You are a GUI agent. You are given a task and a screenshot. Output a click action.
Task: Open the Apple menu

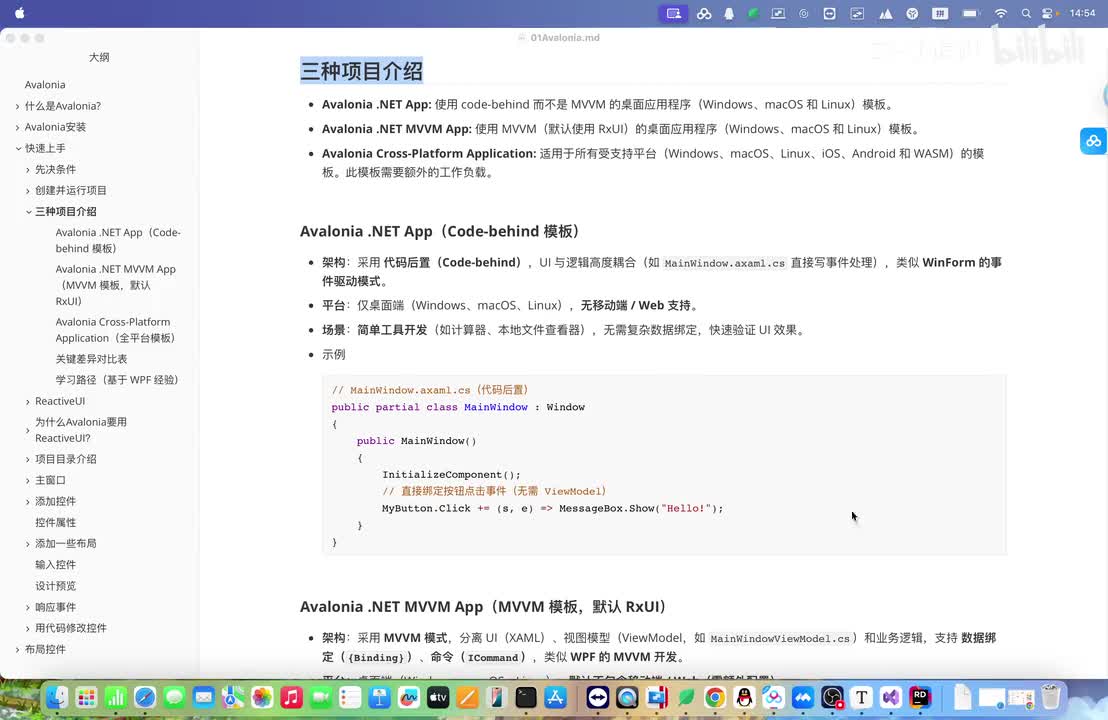(x=20, y=13)
